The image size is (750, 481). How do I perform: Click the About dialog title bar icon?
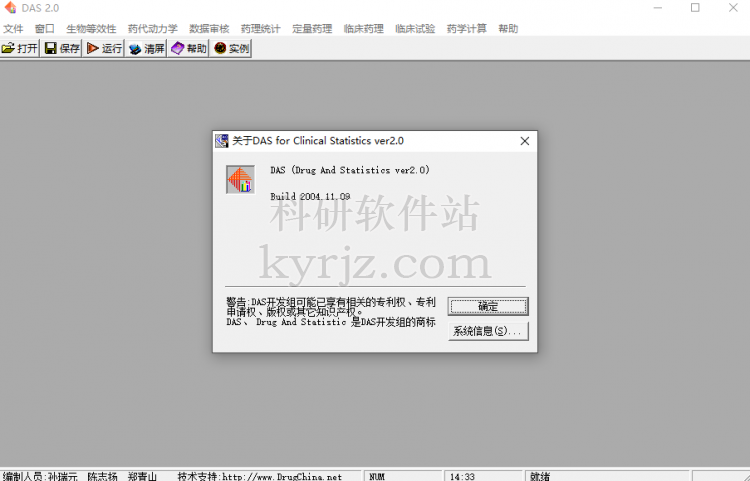[221, 141]
